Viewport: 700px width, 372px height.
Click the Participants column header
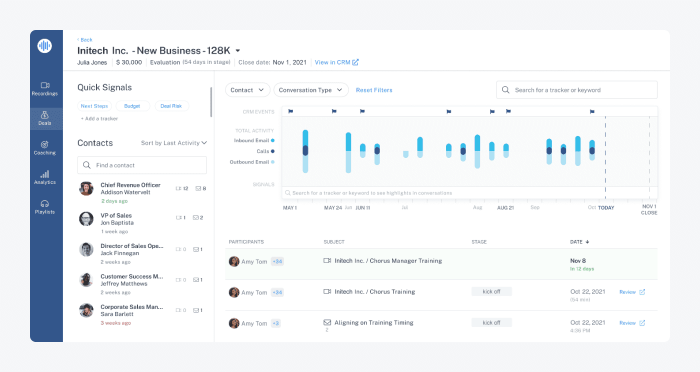(x=246, y=242)
